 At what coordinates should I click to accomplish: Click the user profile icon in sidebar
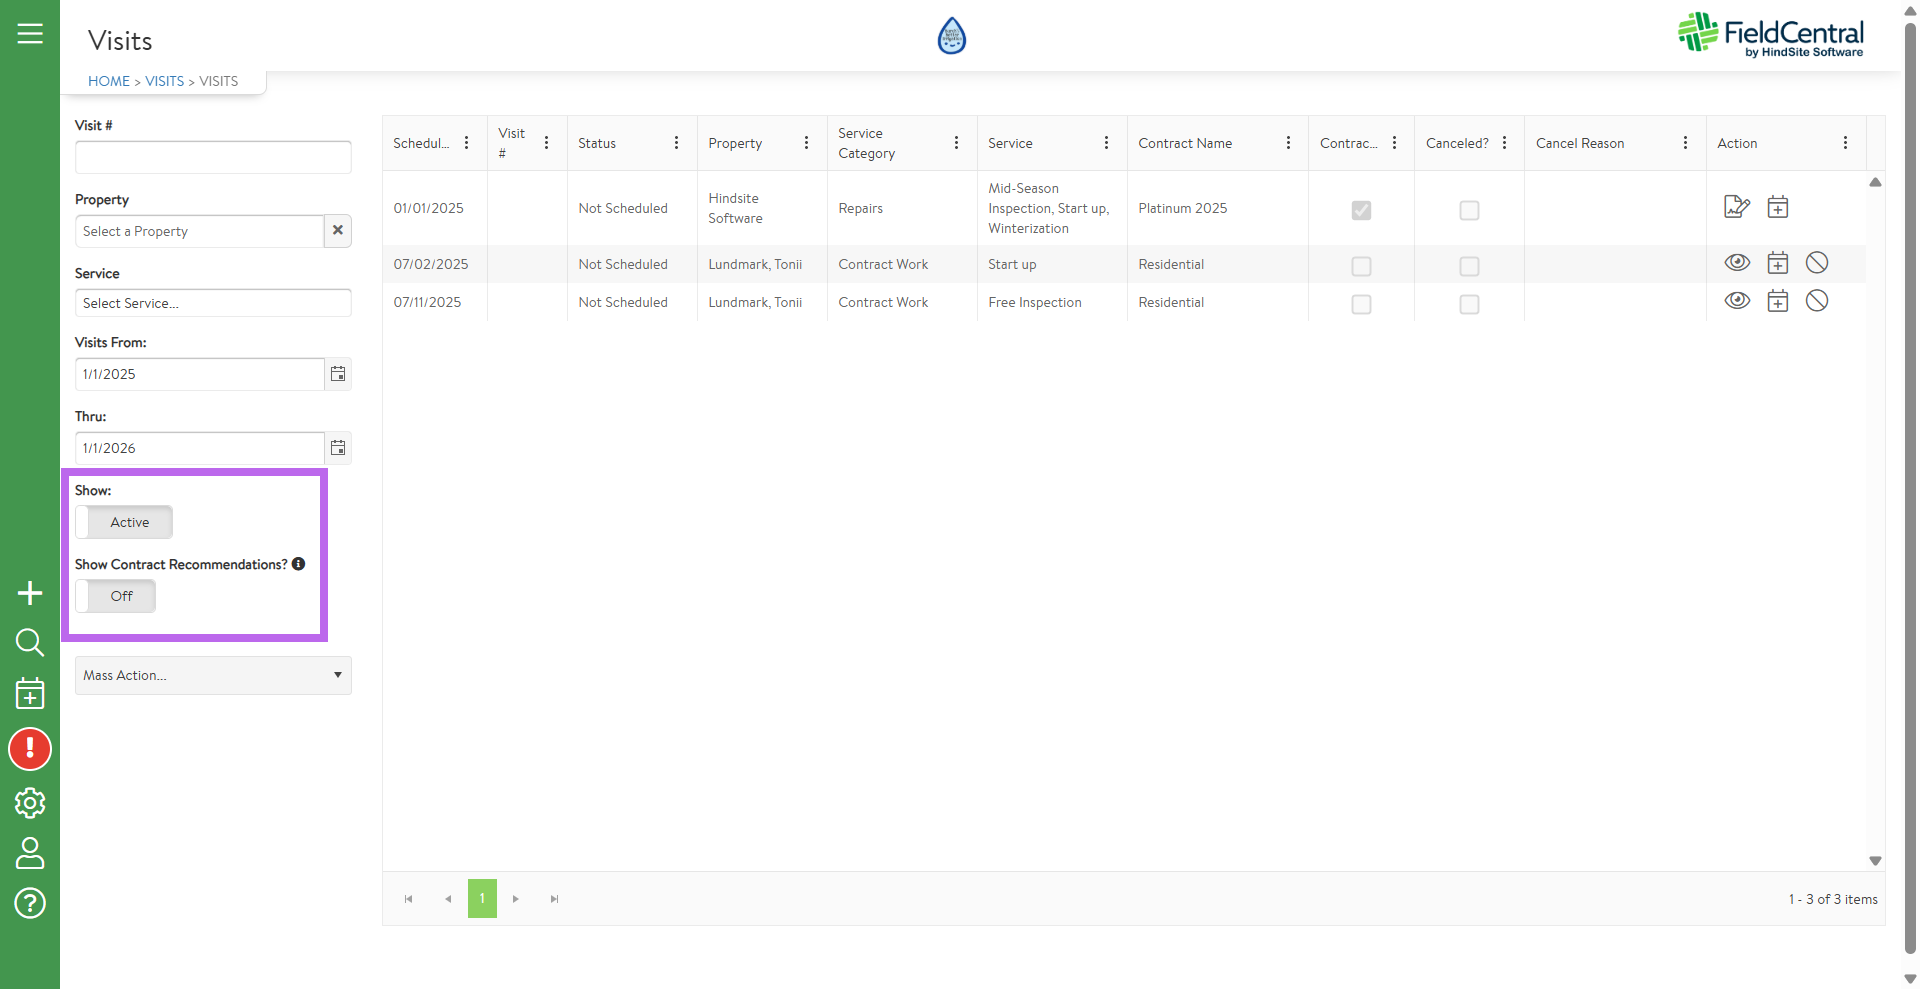pyautogui.click(x=30, y=853)
